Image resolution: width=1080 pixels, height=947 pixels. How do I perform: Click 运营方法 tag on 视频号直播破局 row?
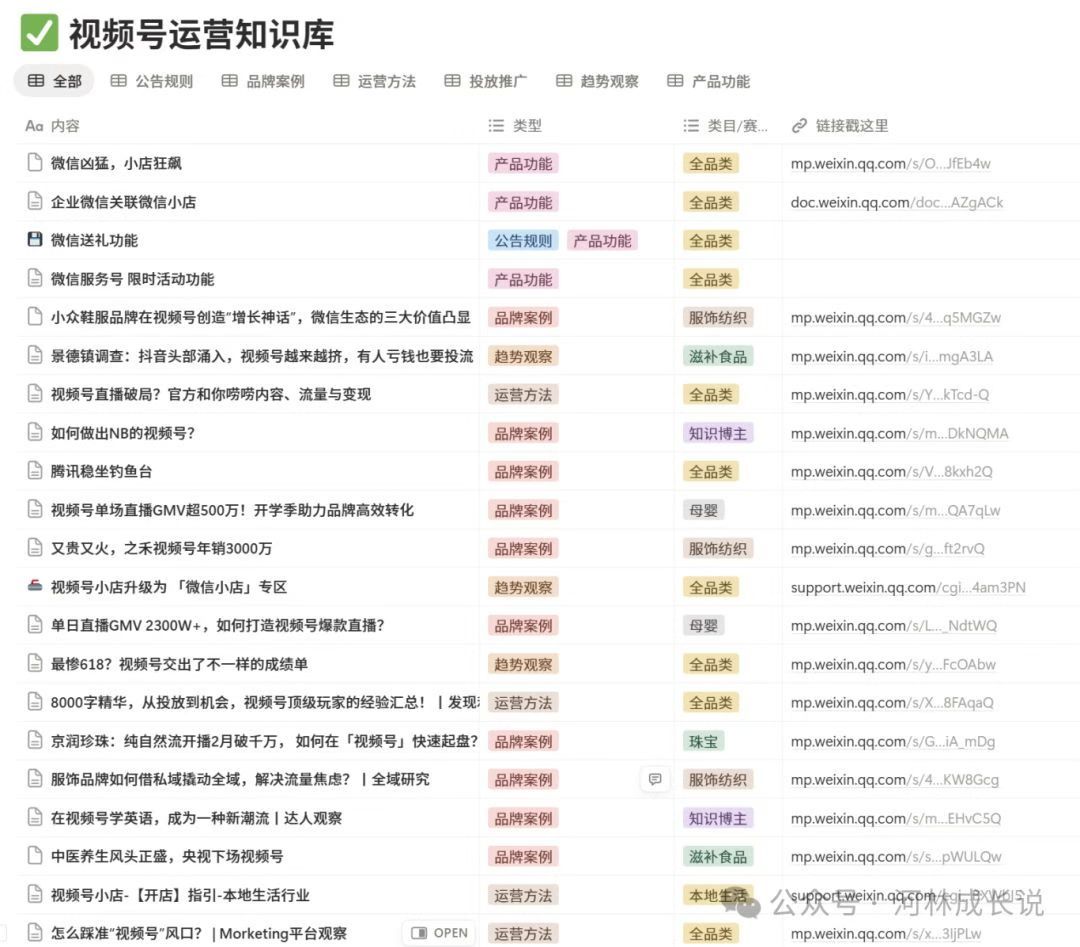(x=523, y=395)
